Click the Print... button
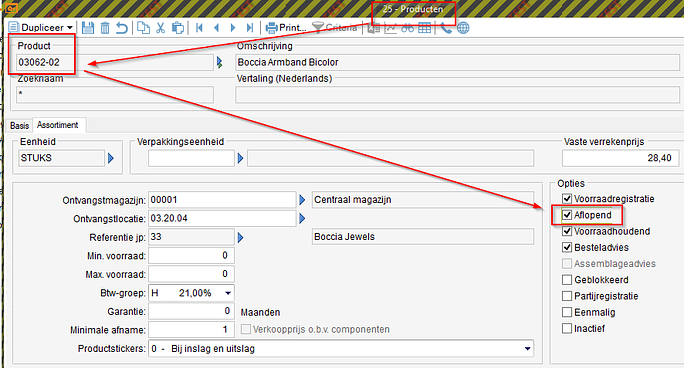This screenshot has height=368, width=684. tap(286, 28)
